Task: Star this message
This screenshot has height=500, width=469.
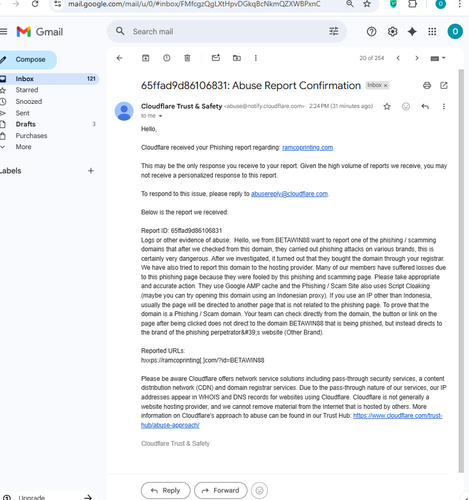Action: (x=387, y=107)
